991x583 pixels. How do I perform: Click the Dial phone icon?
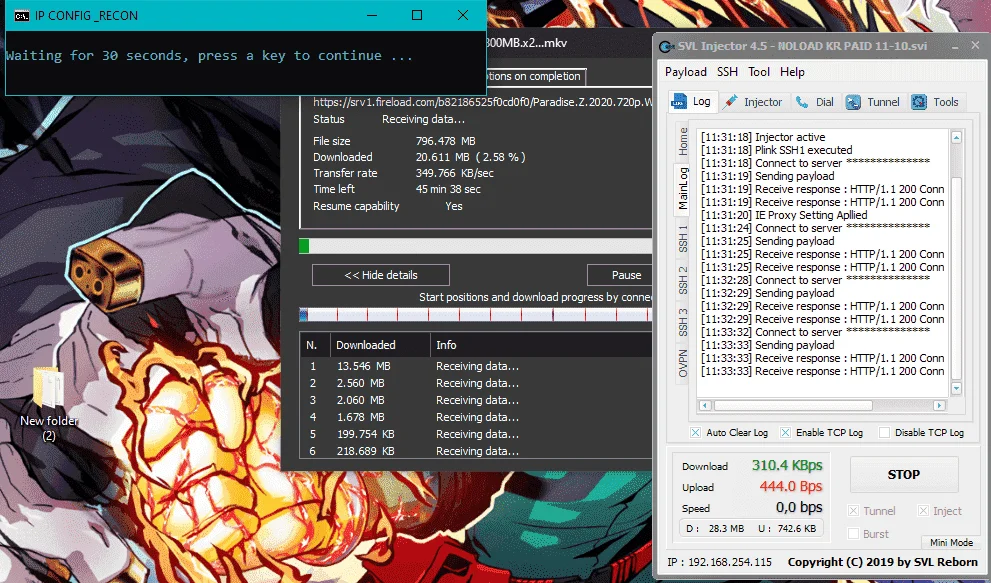(x=802, y=102)
